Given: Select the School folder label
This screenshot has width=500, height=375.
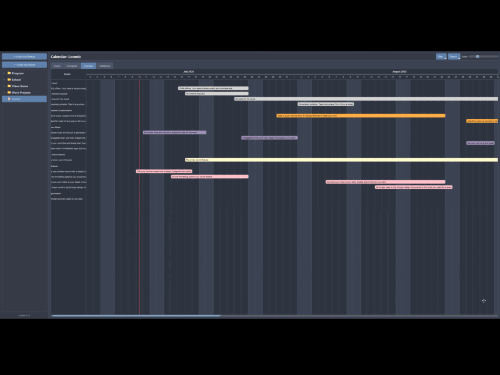Looking at the screenshot, I should [x=16, y=80].
